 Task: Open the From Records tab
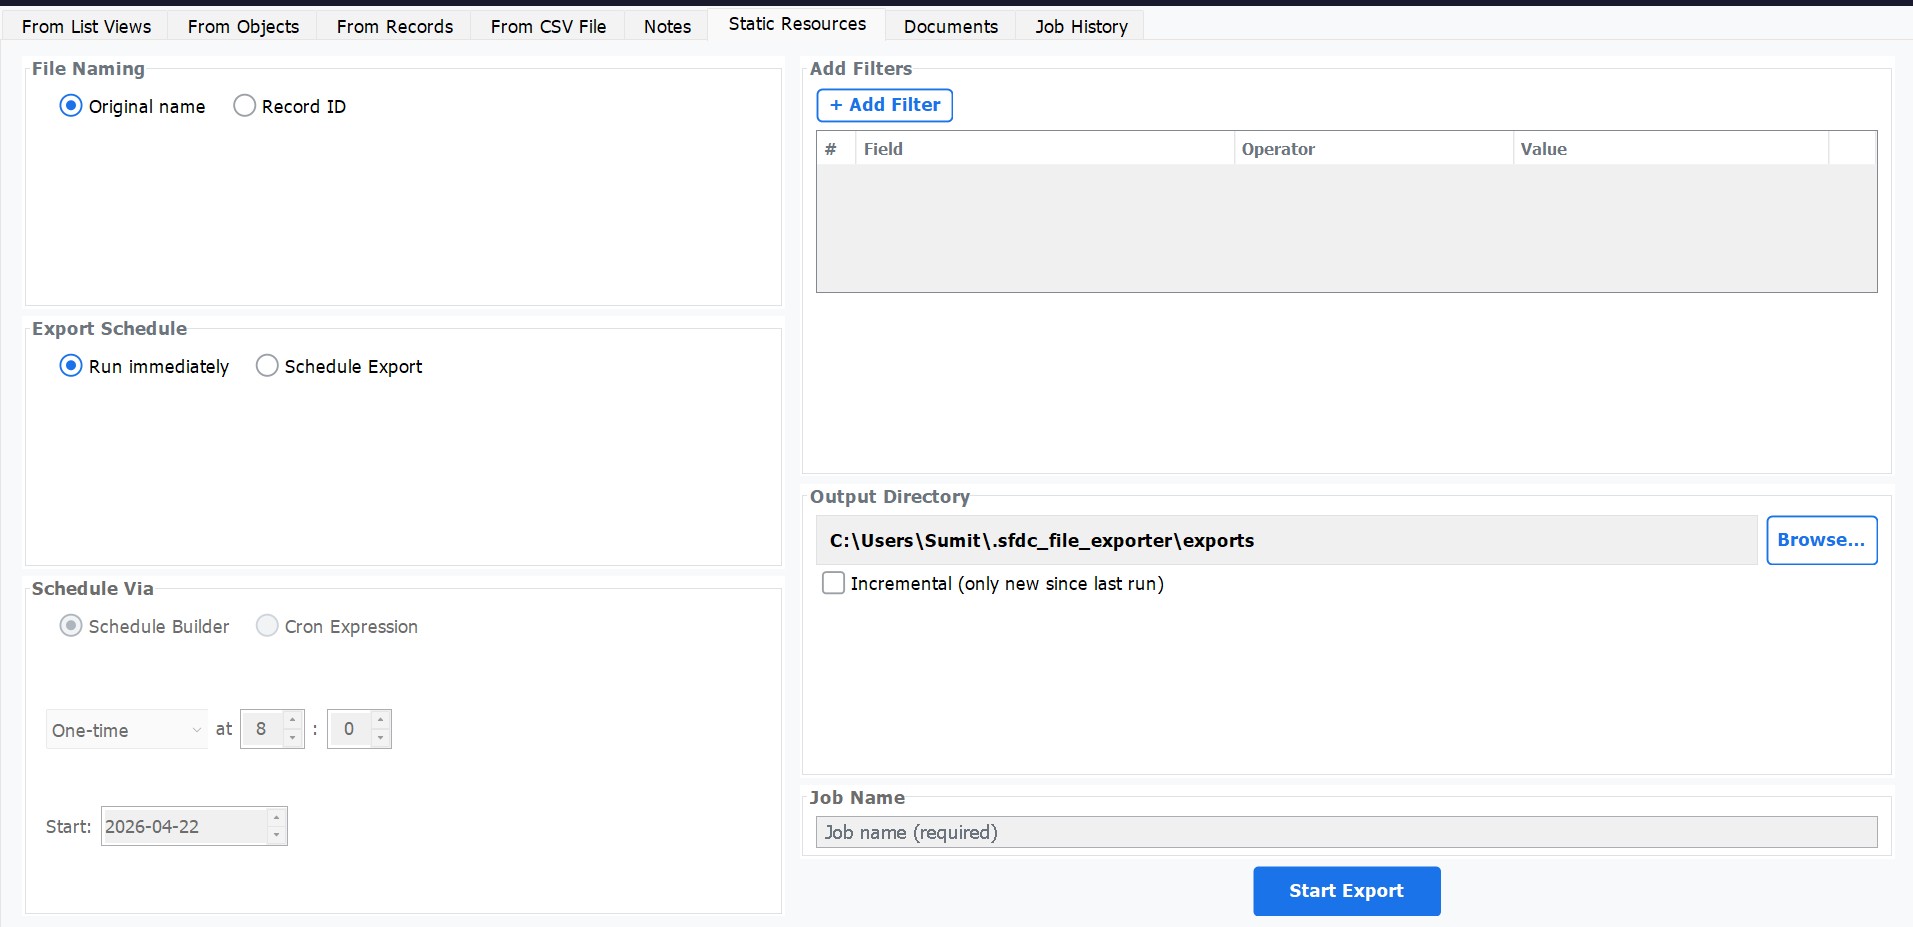(x=393, y=26)
